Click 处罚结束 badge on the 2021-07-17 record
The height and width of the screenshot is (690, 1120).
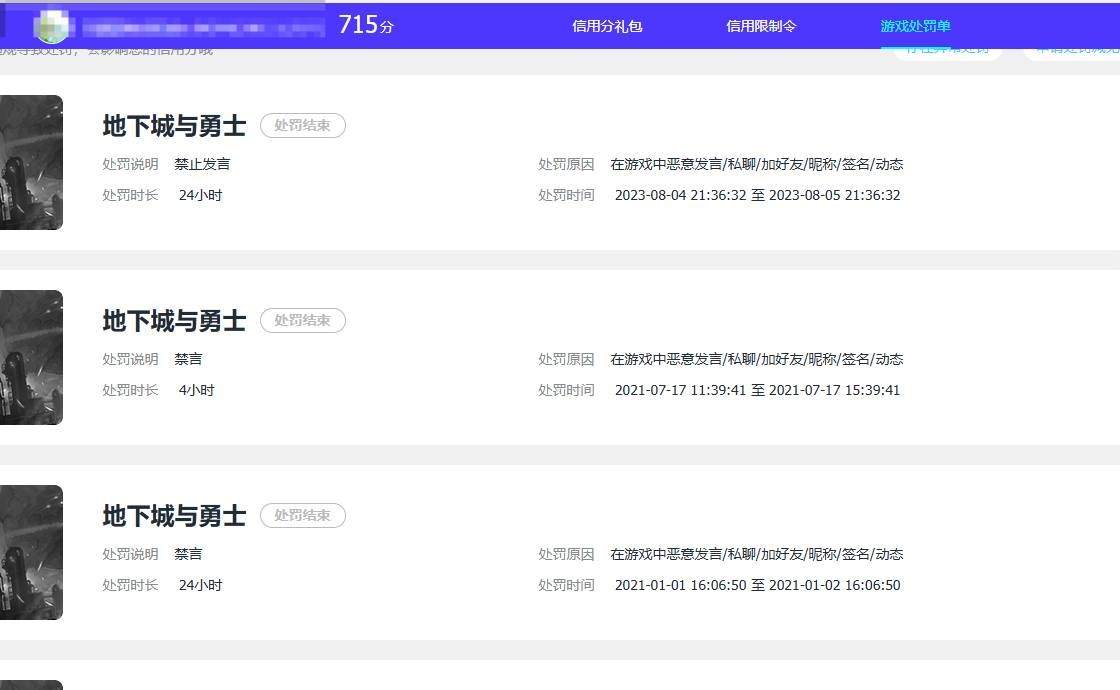click(x=303, y=321)
